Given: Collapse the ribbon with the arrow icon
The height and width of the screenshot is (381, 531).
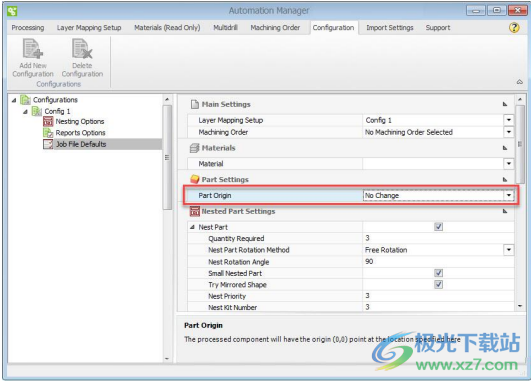Looking at the screenshot, I should 519,82.
